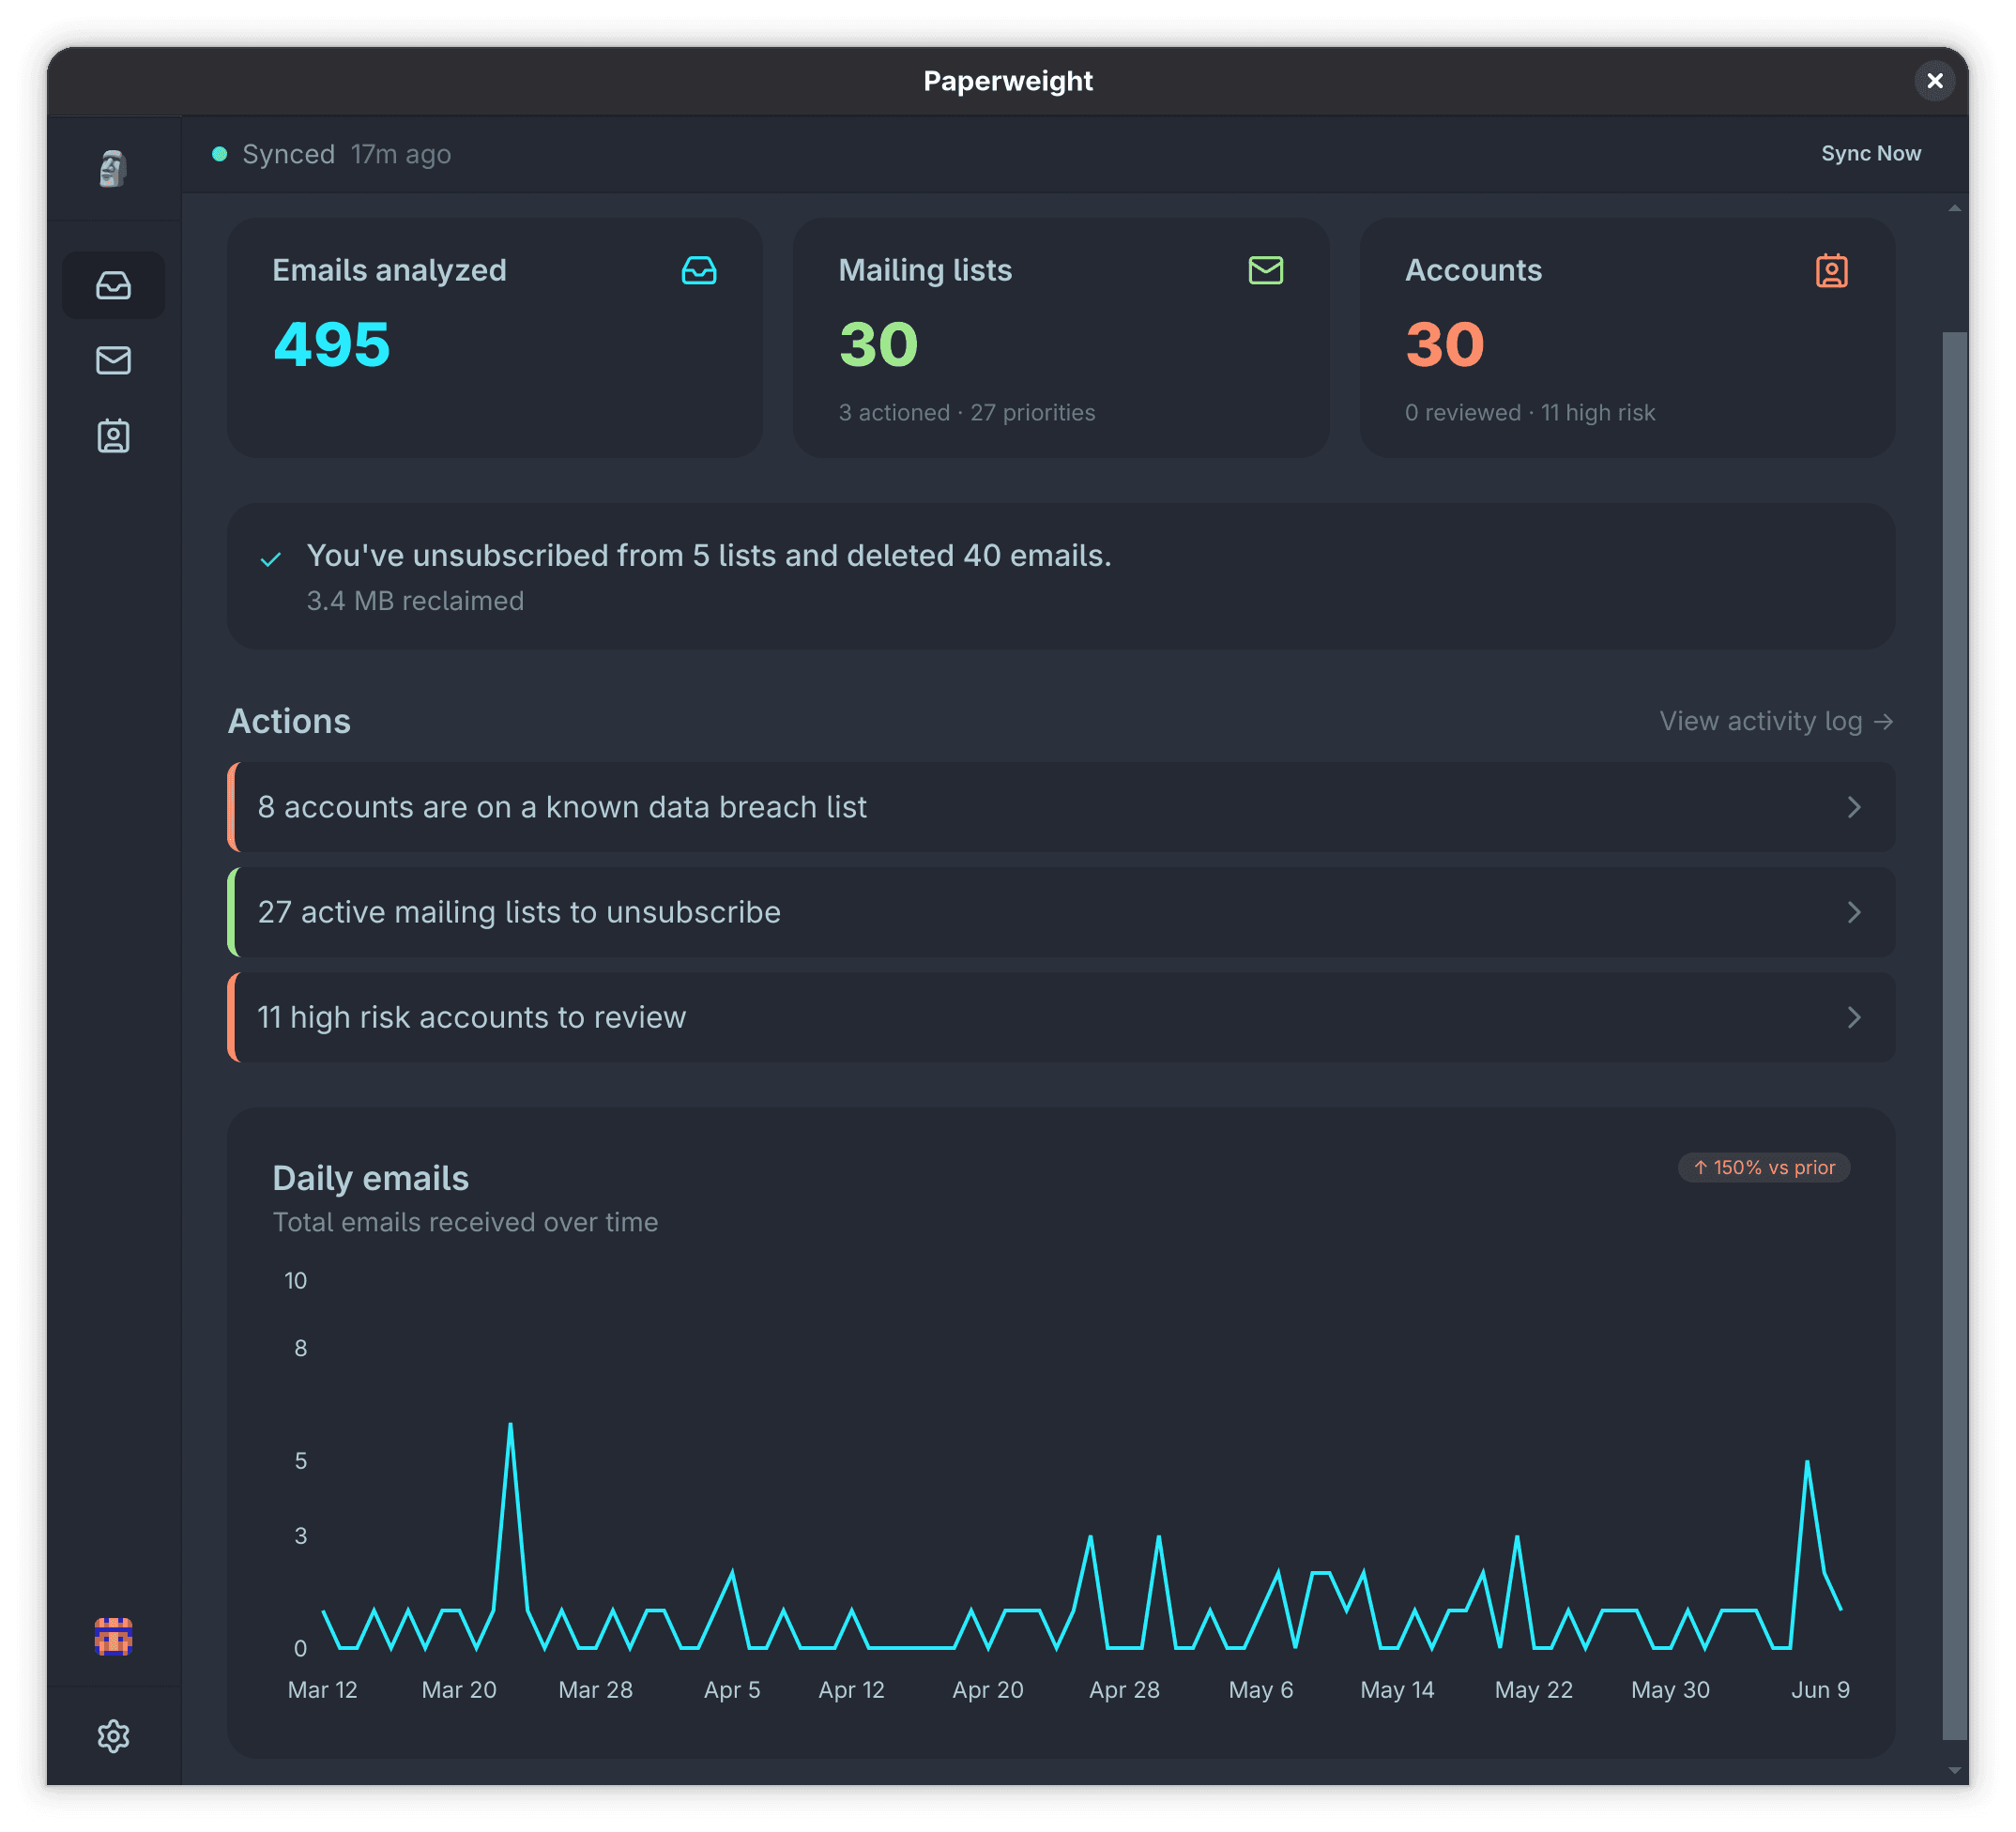Open the pixel-art user avatar in the sidebar

(113, 1636)
